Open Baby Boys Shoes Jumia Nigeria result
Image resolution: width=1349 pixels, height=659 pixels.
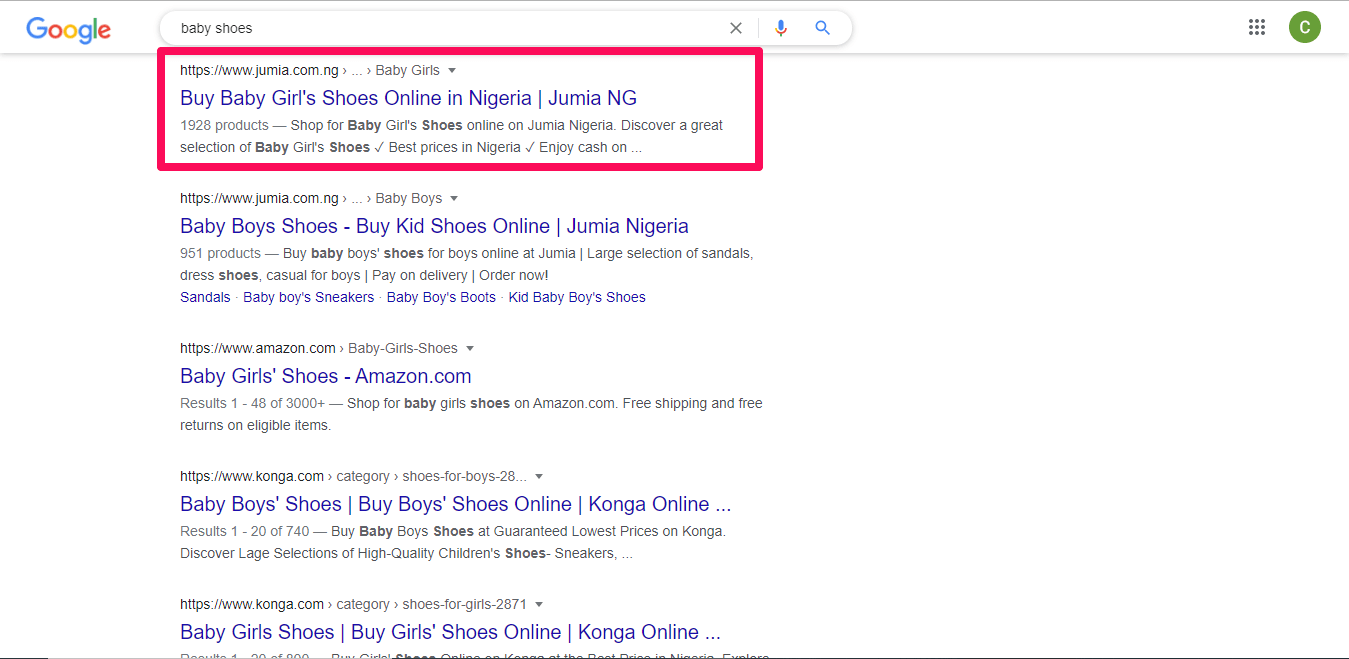[x=434, y=226]
